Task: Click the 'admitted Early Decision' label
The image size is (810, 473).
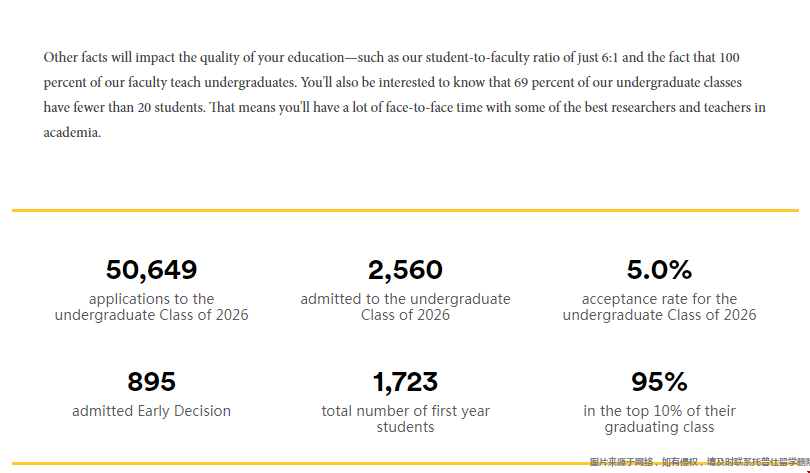Action: click(x=151, y=411)
